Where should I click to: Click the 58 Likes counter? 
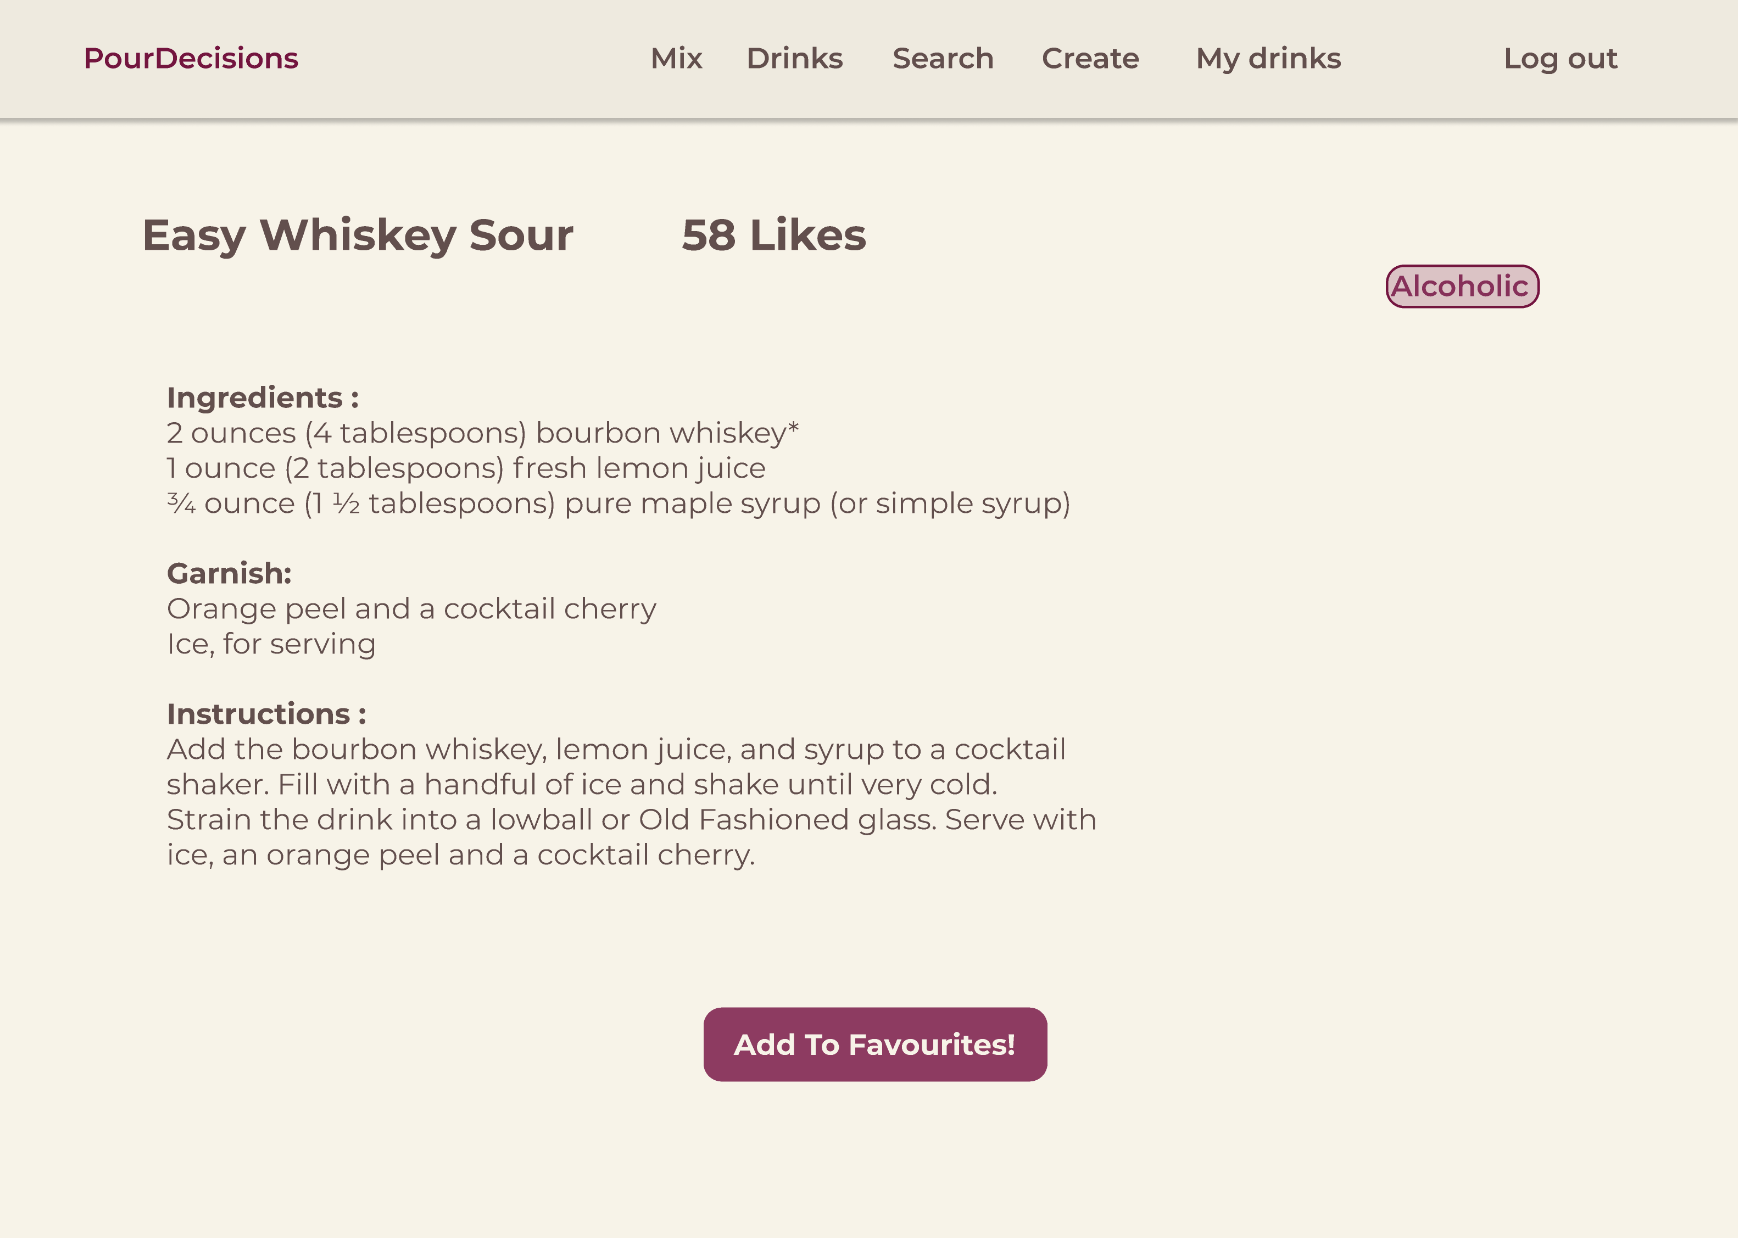click(774, 235)
